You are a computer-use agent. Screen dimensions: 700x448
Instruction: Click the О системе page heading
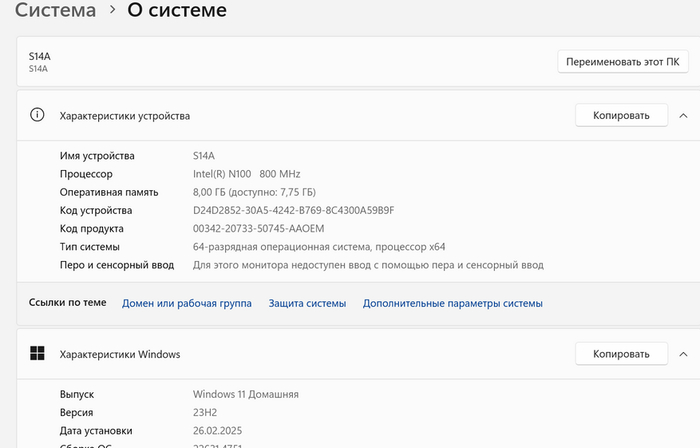177,11
